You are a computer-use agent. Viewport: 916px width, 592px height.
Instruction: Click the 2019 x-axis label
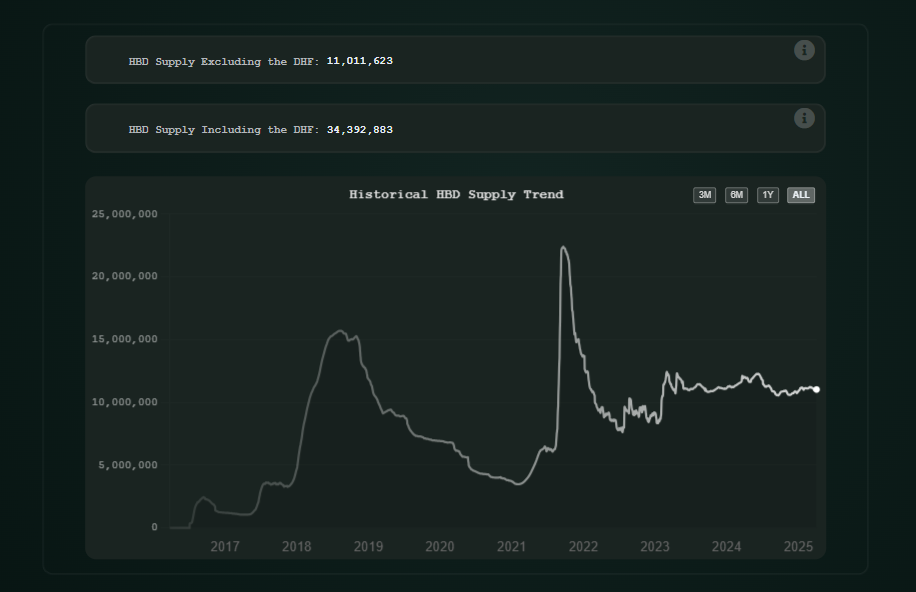(368, 546)
